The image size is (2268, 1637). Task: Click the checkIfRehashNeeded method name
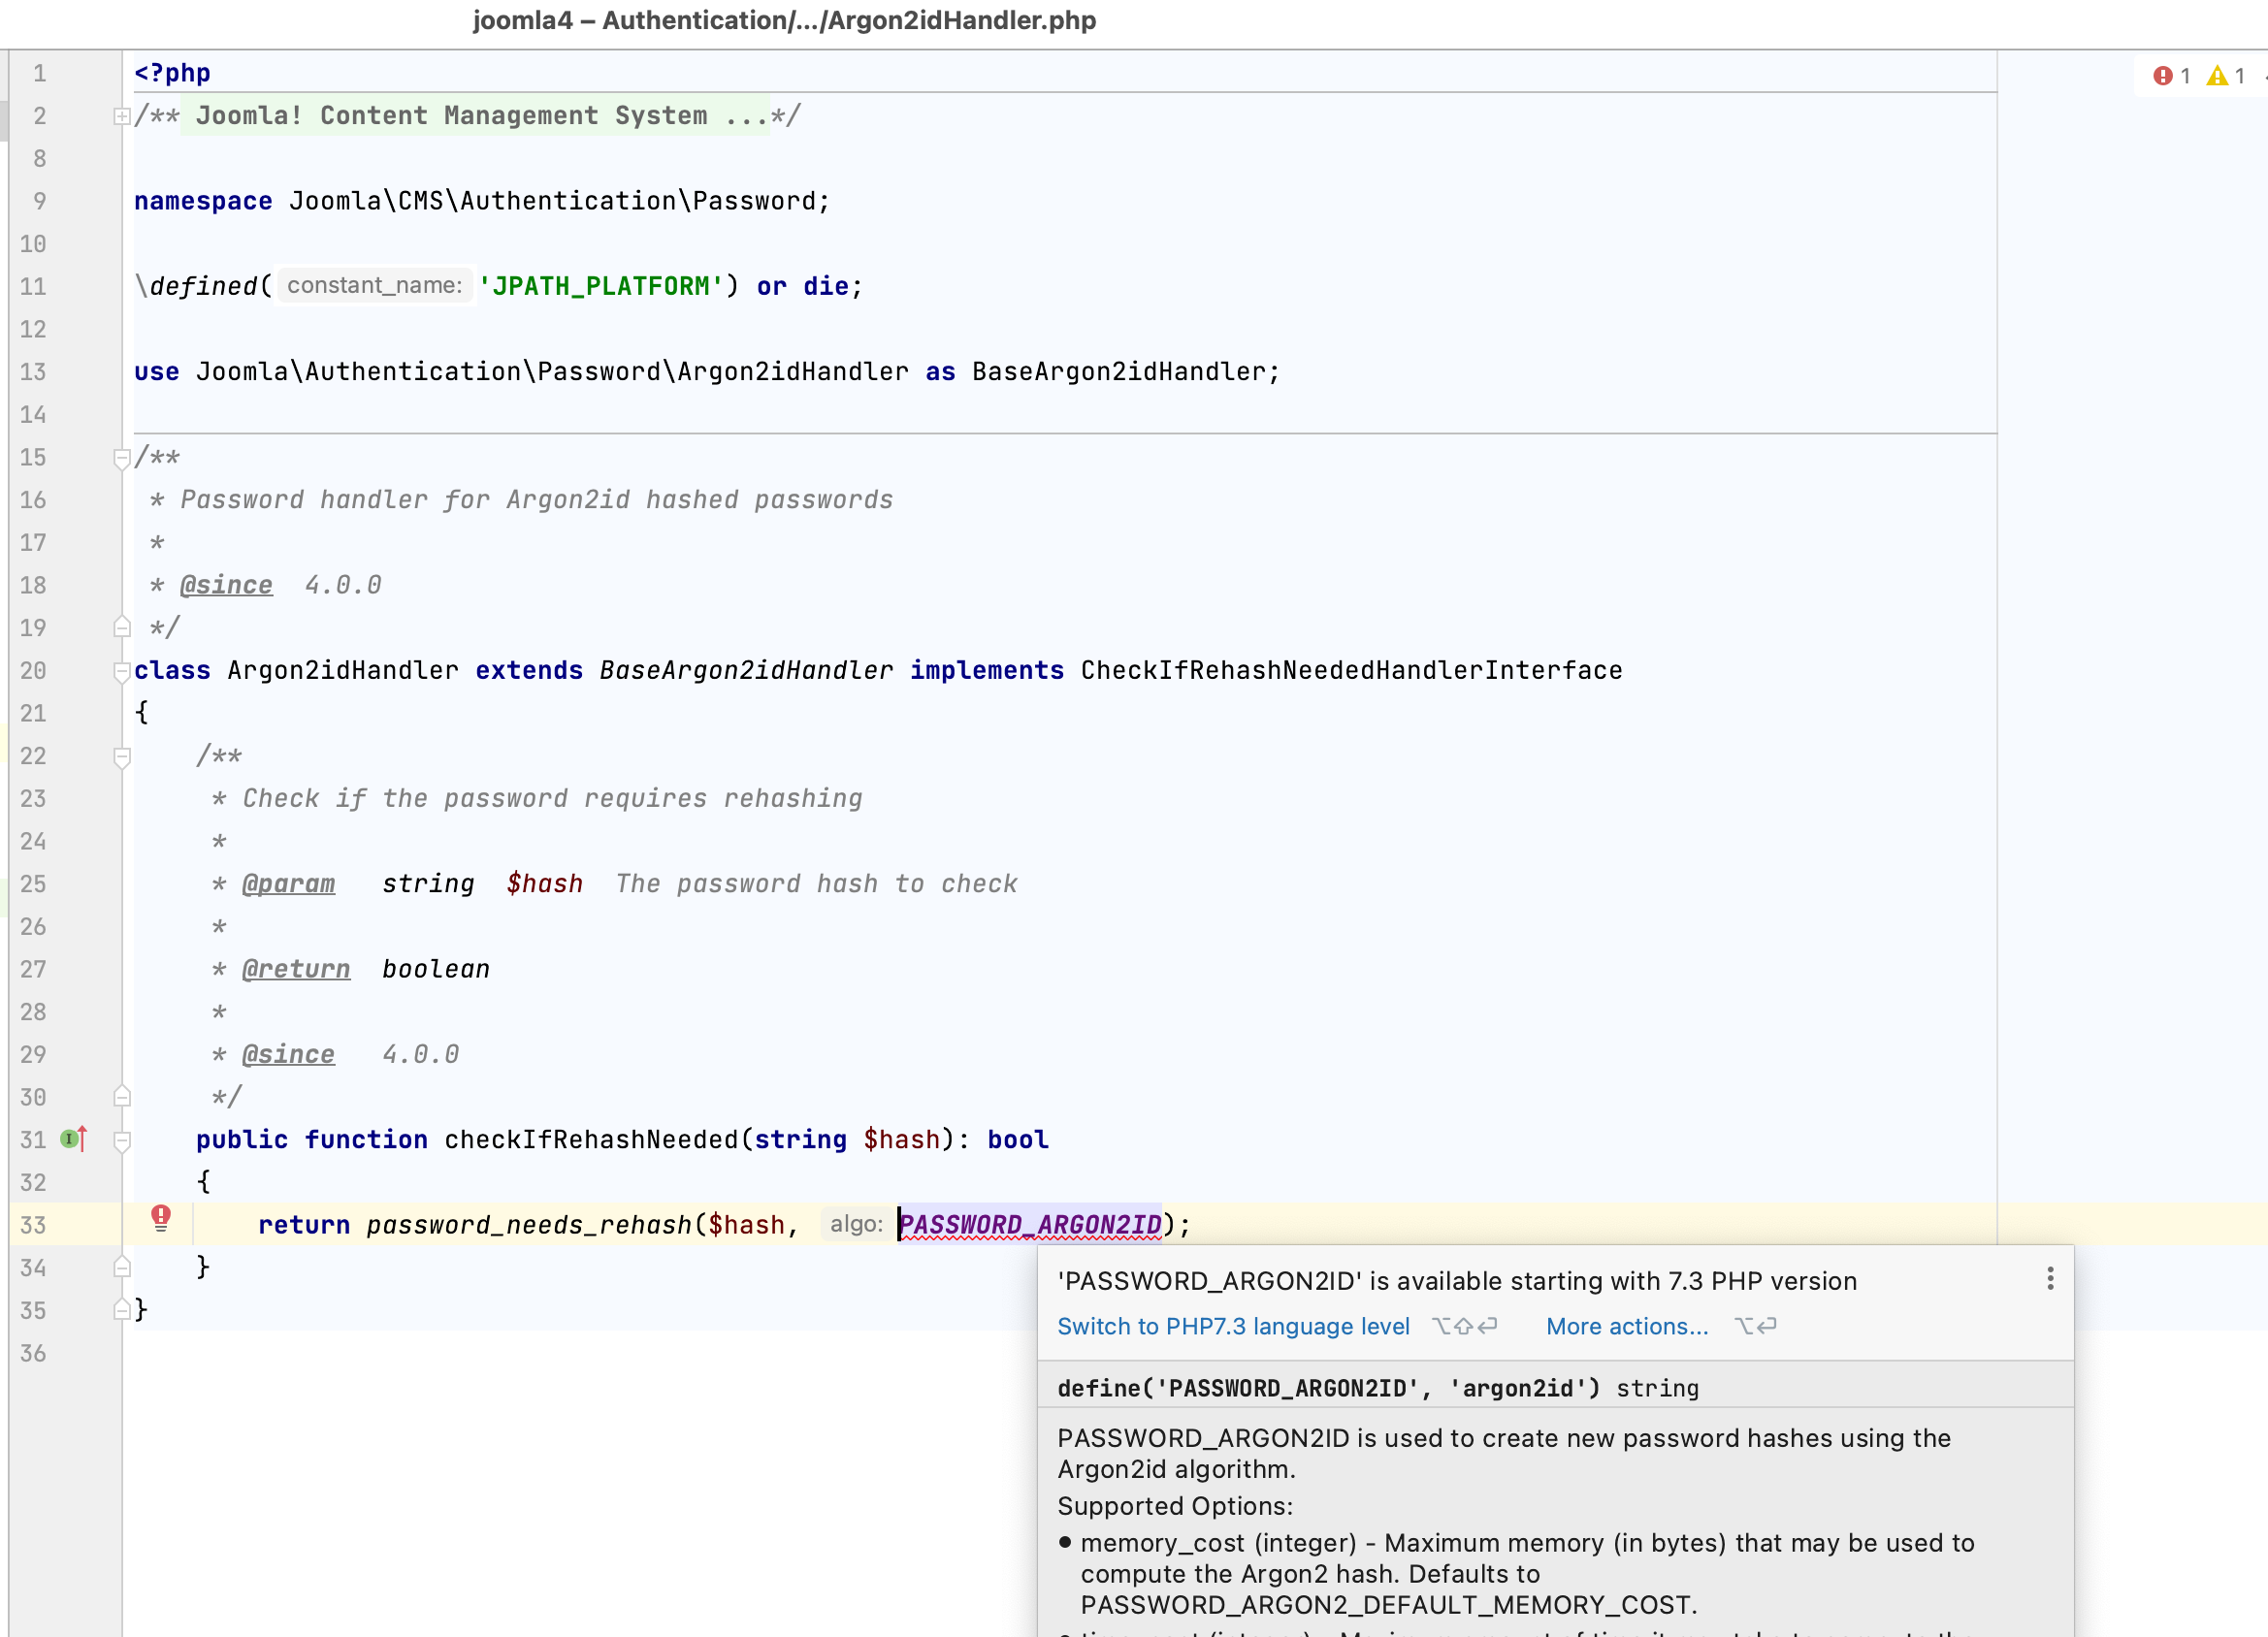pyautogui.click(x=591, y=1139)
